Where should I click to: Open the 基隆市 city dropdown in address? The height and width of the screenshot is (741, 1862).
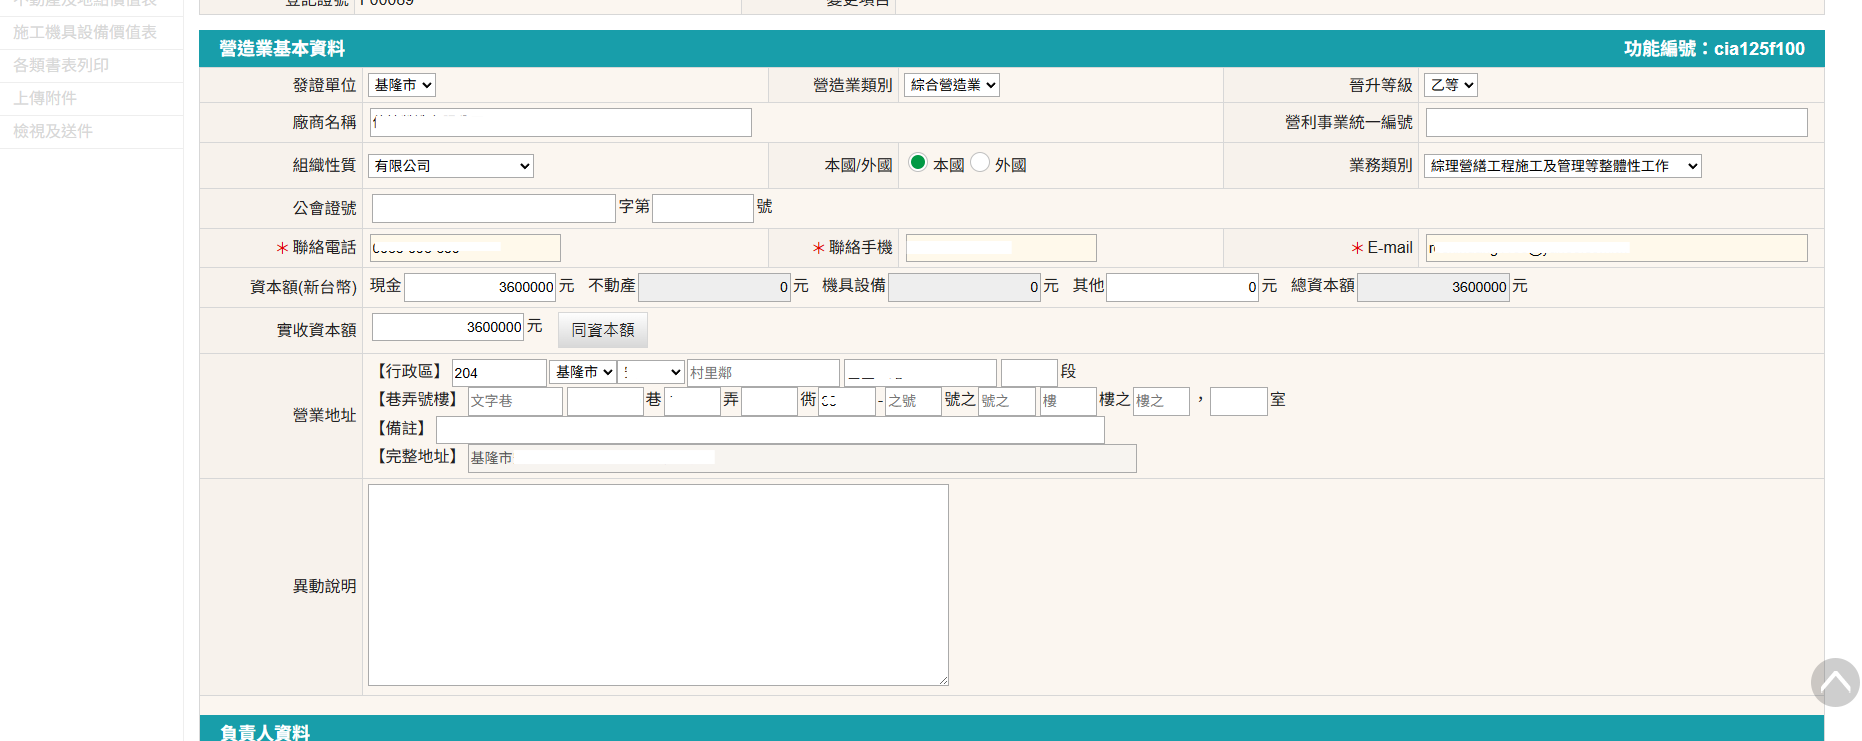click(x=583, y=372)
